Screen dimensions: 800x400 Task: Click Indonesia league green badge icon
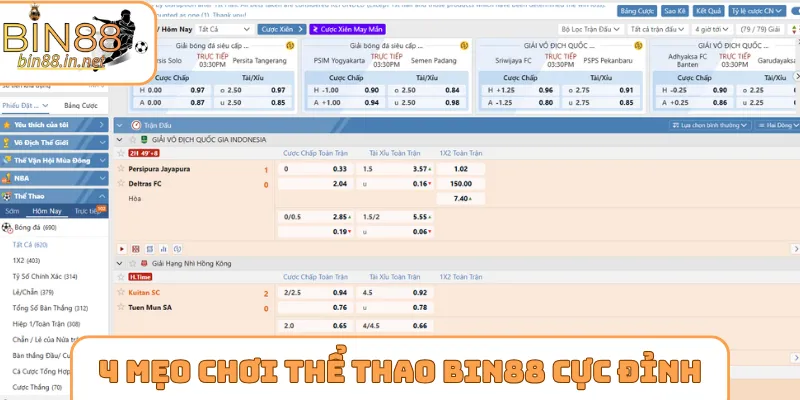pos(144,139)
